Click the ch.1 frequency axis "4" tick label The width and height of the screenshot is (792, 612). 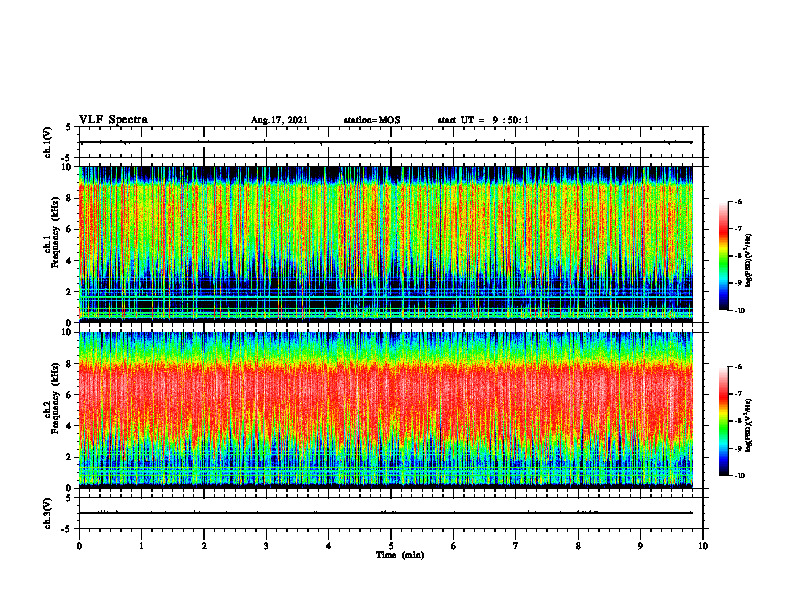70,261
